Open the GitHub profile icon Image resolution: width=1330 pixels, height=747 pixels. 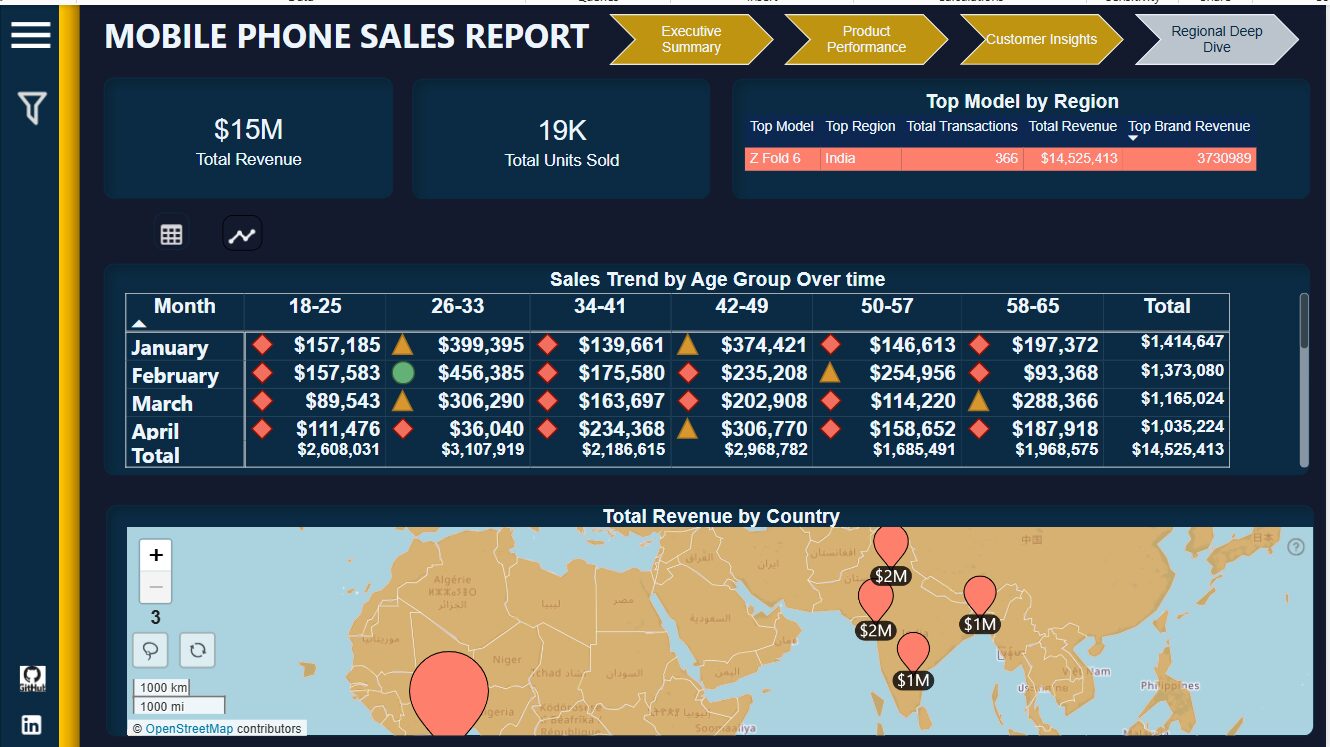[x=32, y=678]
